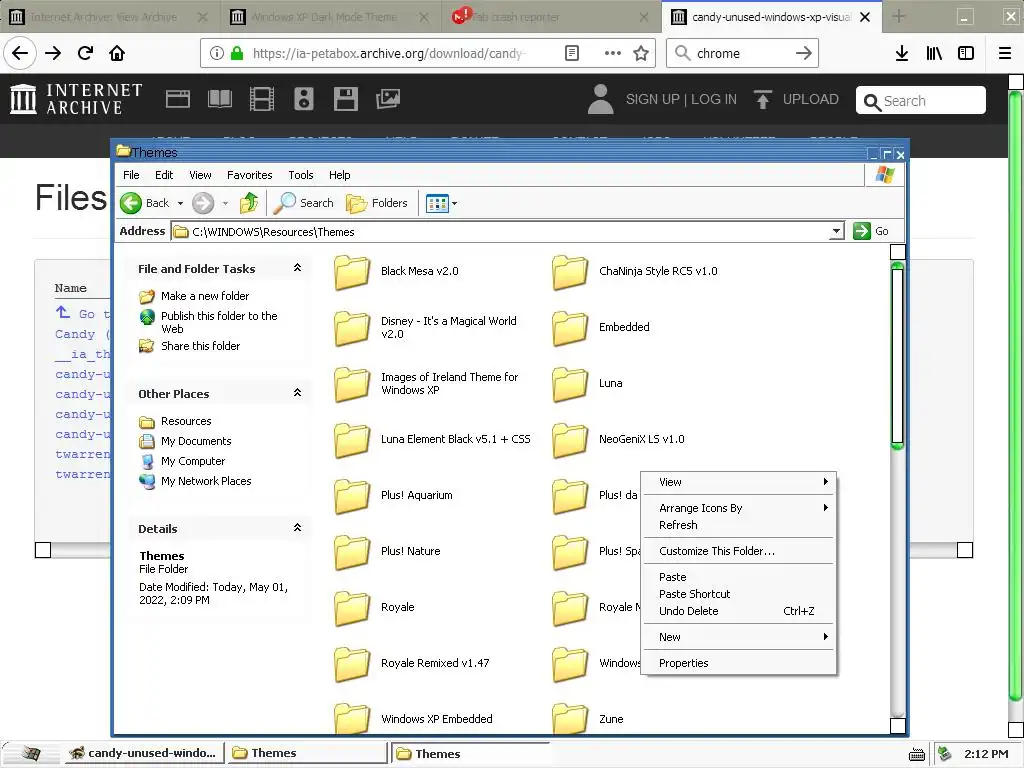
Task: Choose Undo Delete from context menu
Action: pos(739,611)
